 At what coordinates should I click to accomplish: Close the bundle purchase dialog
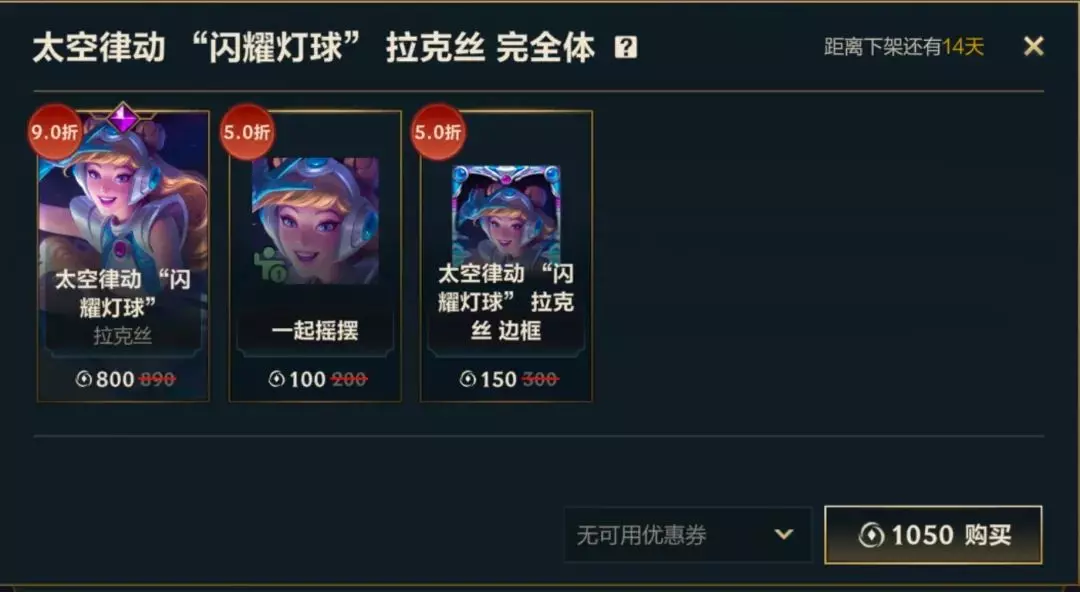(x=1033, y=46)
